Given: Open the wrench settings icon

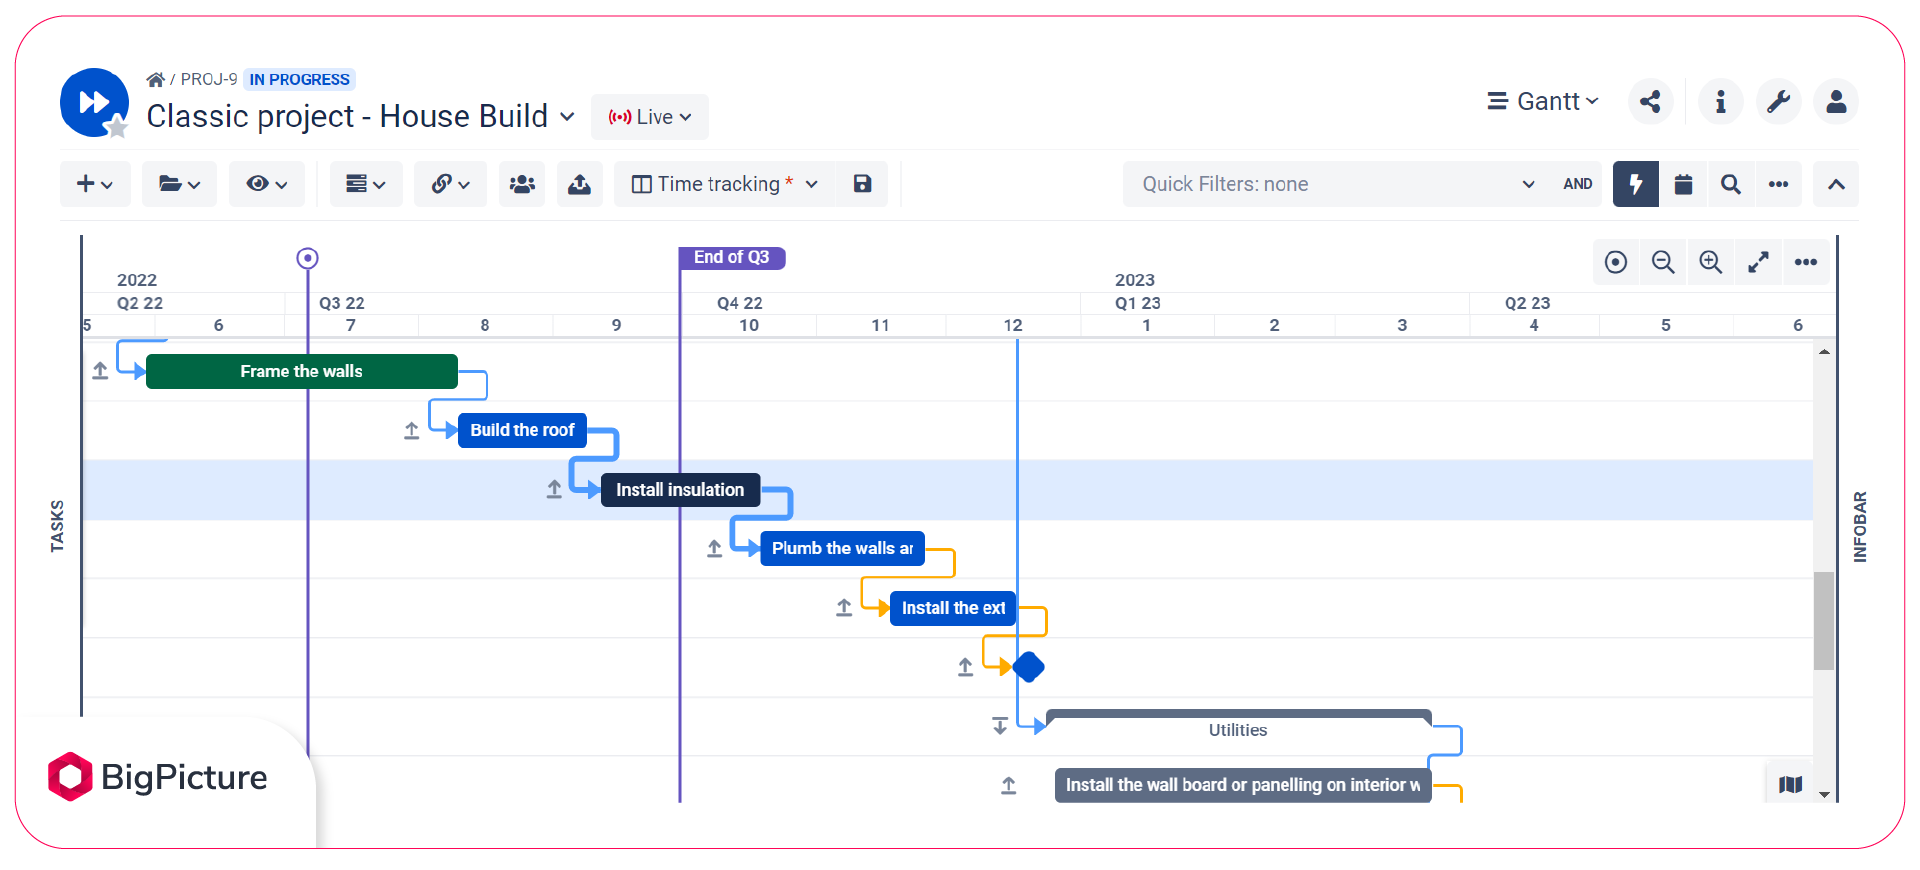Looking at the screenshot, I should click(1778, 102).
